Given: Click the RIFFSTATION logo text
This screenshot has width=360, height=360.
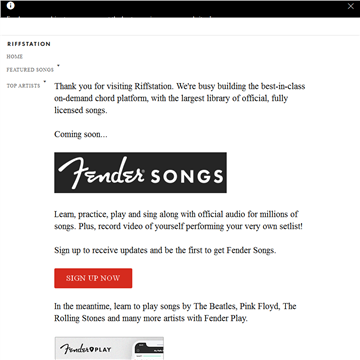Looking at the screenshot, I should pyautogui.click(x=29, y=44).
